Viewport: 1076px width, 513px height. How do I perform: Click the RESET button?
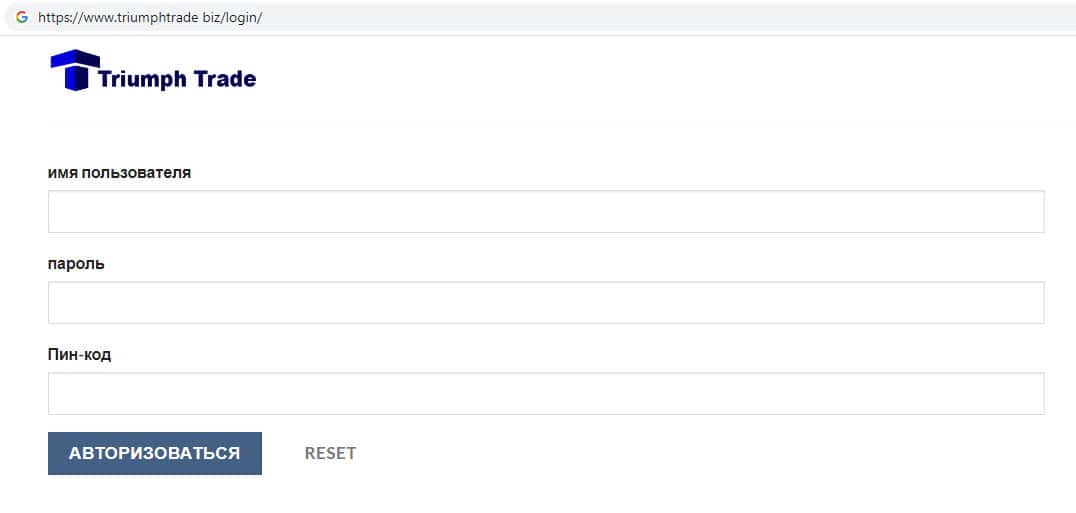330,453
